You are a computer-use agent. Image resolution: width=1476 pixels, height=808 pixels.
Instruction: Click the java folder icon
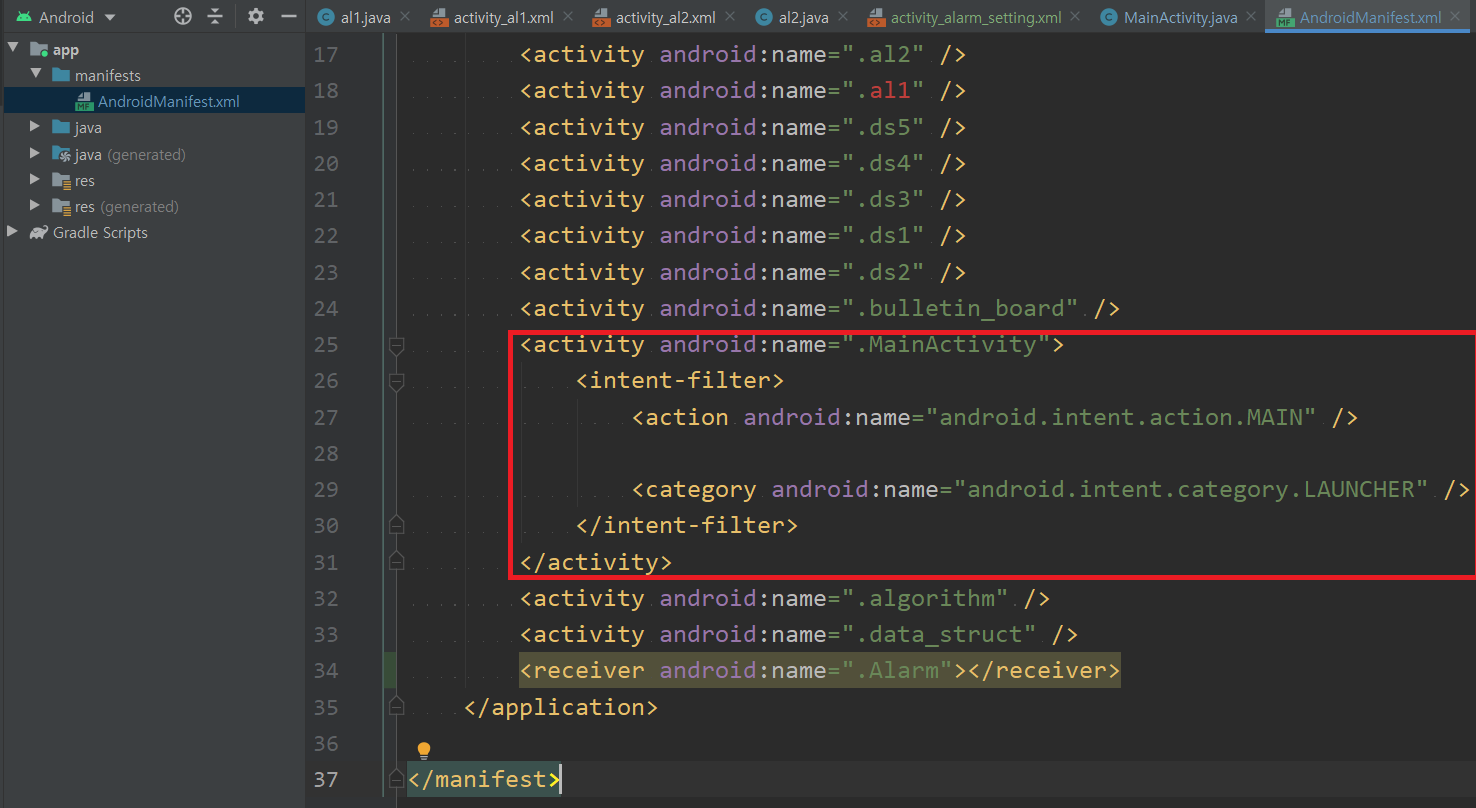[x=61, y=127]
